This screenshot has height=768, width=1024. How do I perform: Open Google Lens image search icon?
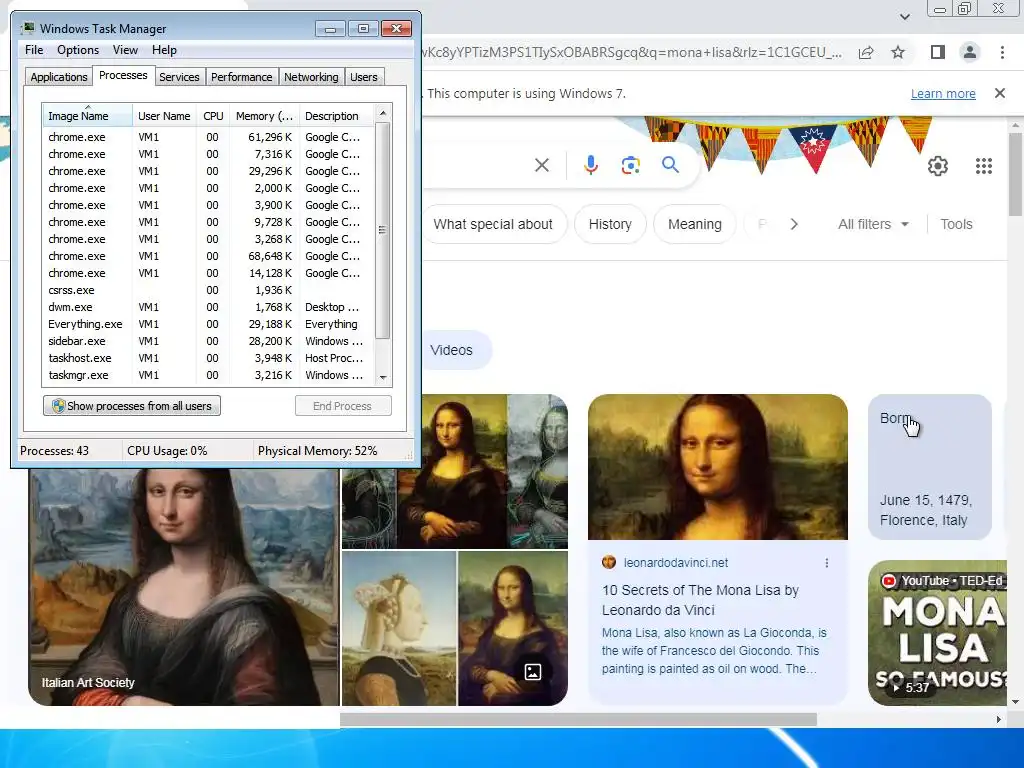click(630, 165)
